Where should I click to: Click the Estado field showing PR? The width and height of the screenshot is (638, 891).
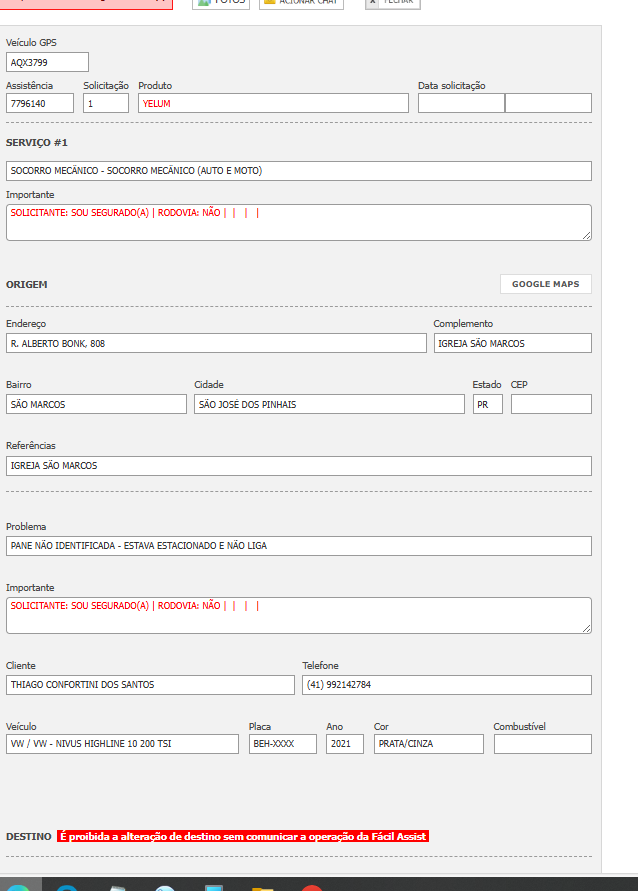pyautogui.click(x=487, y=404)
